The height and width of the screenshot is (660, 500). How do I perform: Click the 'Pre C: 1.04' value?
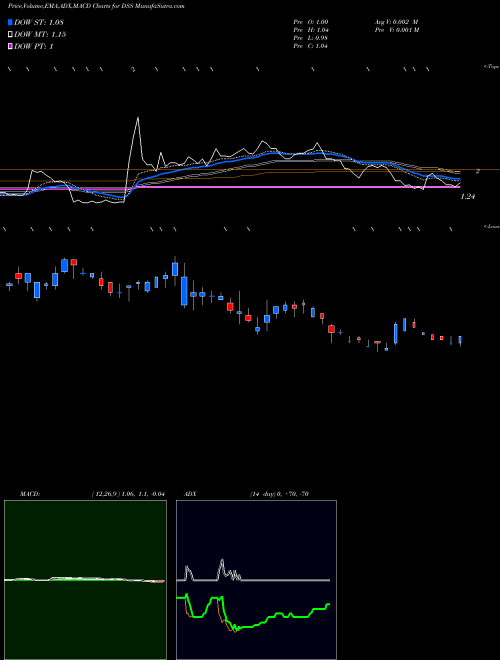[311, 46]
